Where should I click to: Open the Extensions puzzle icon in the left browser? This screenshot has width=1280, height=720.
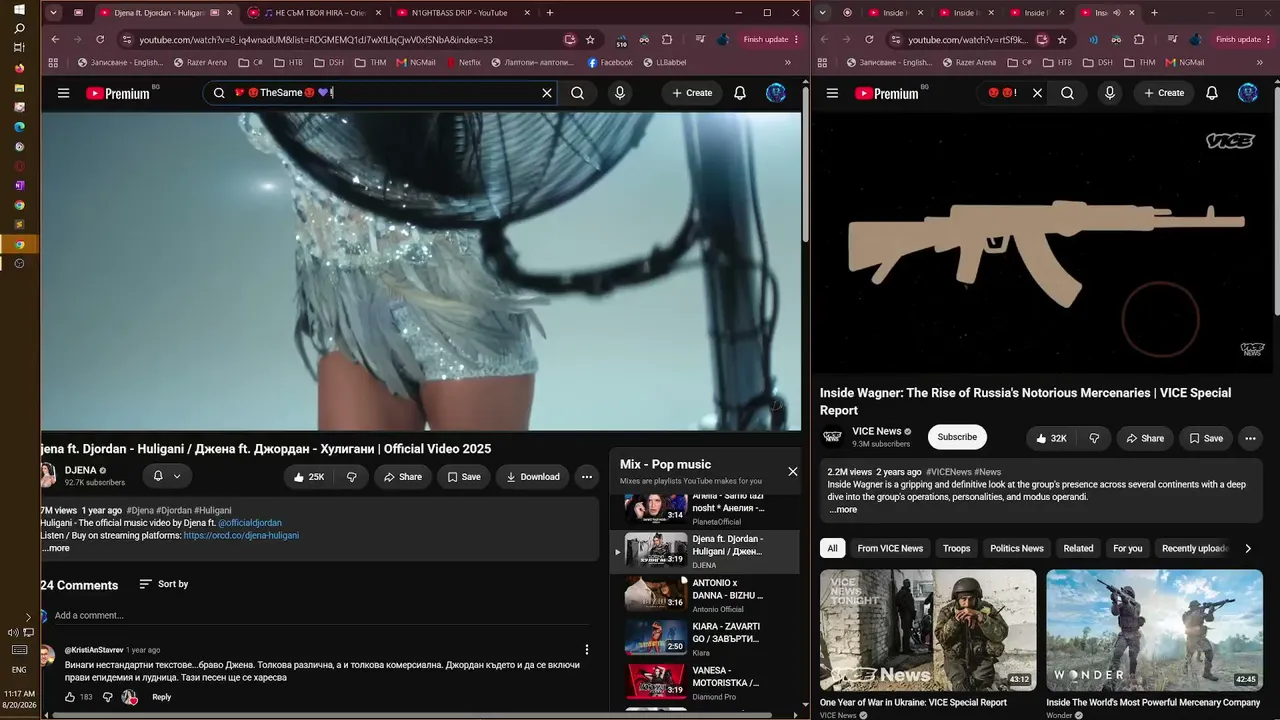coord(667,40)
